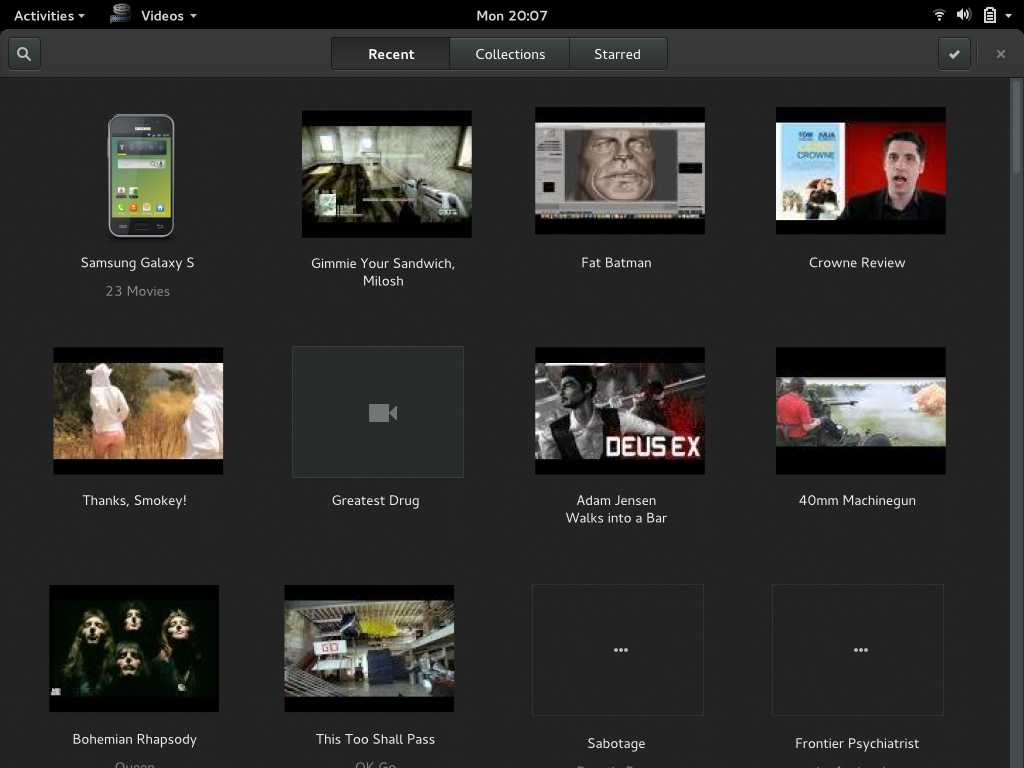This screenshot has width=1024, height=768.
Task: Open the Videos application menu
Action: click(x=168, y=16)
